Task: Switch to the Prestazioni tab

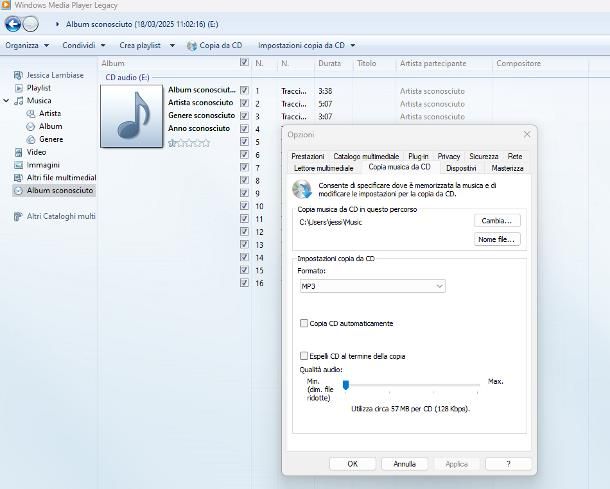Action: [x=308, y=156]
